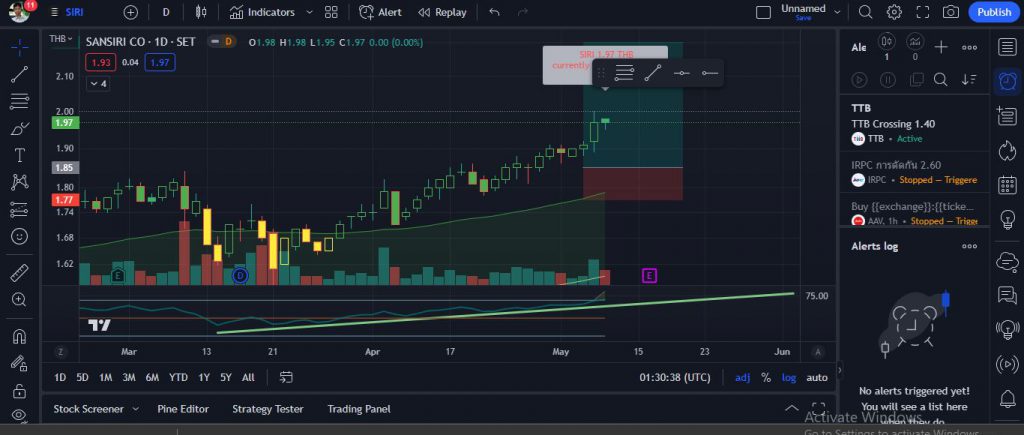The width and height of the screenshot is (1024, 435).
Task: Activate the zoom in tool
Action: 20,299
